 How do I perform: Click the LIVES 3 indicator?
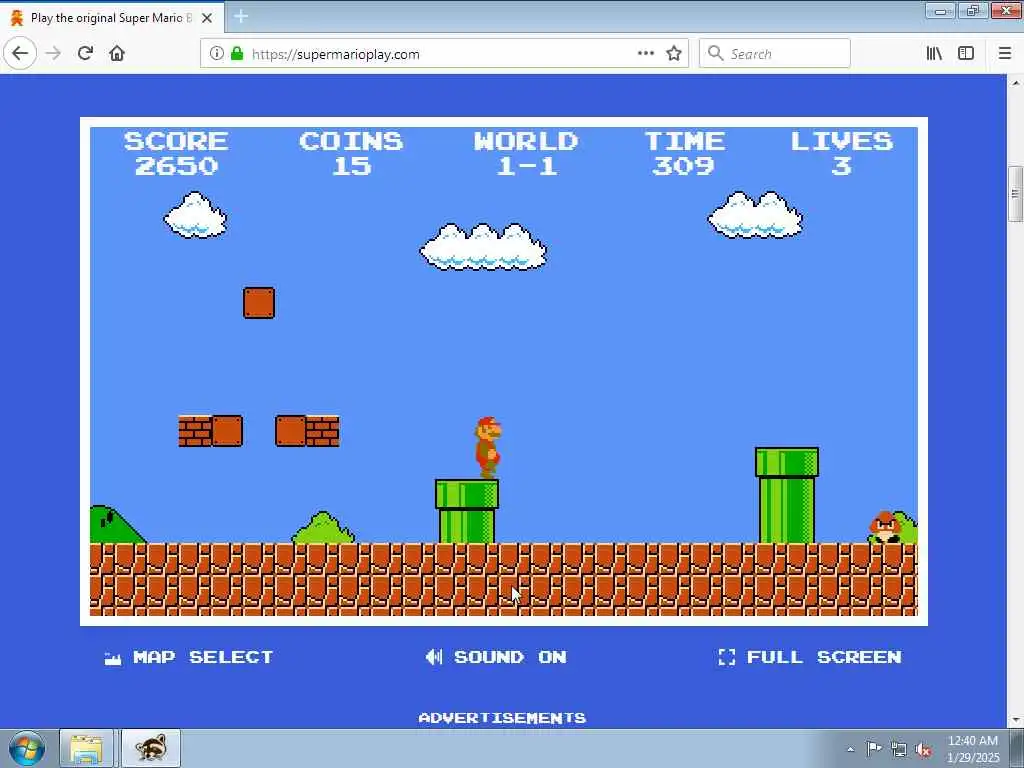pos(842,154)
